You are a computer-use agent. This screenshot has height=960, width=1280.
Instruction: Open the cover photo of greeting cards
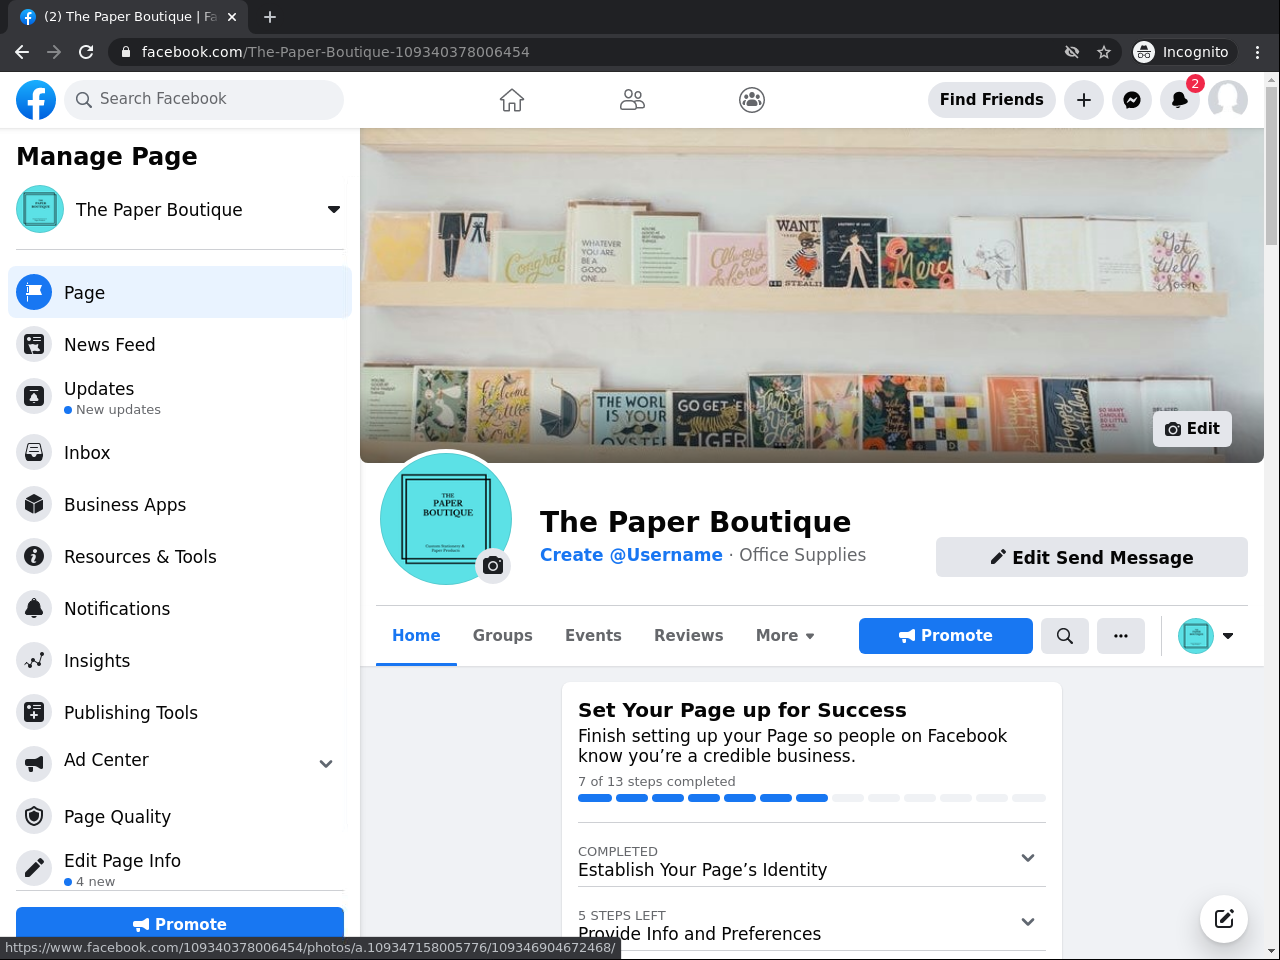point(812,295)
